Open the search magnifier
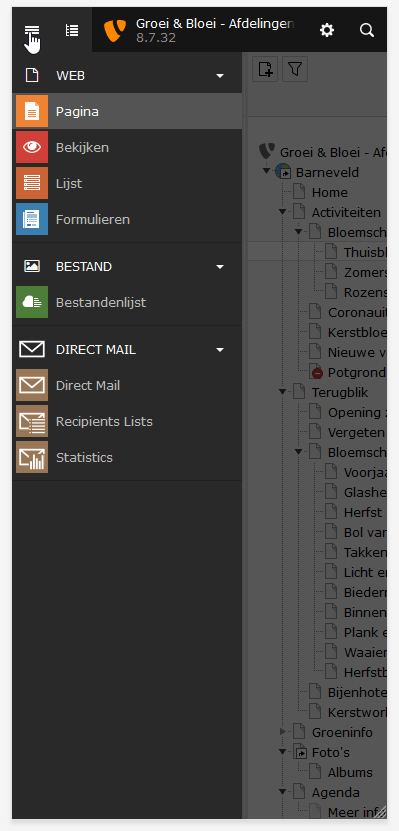Screen dimensions: 399x831 click(367, 30)
